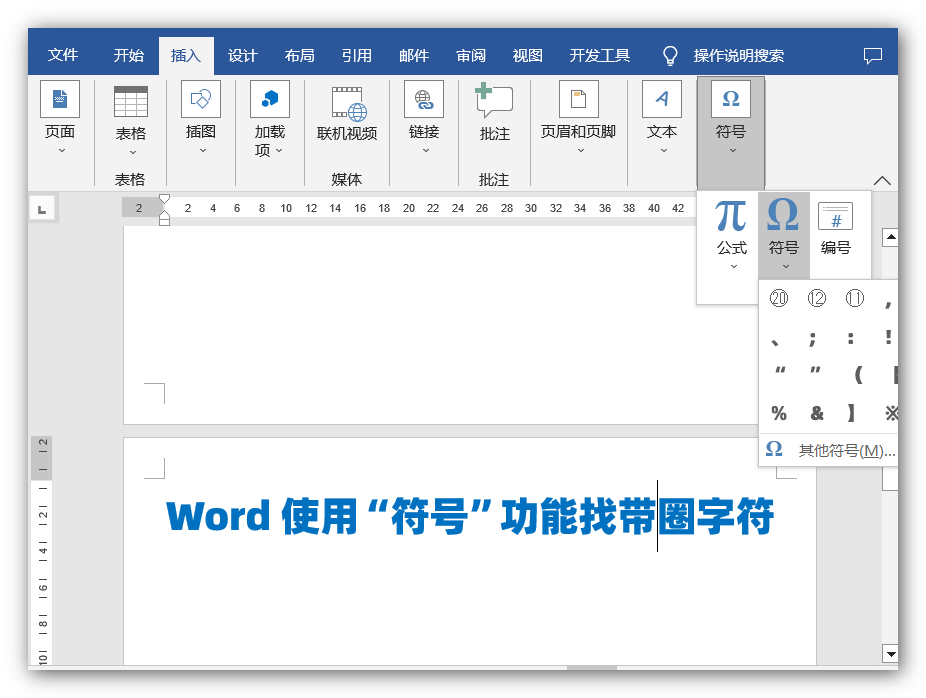Insert the percent sign symbol
The width and height of the screenshot is (926, 698).
click(x=779, y=413)
